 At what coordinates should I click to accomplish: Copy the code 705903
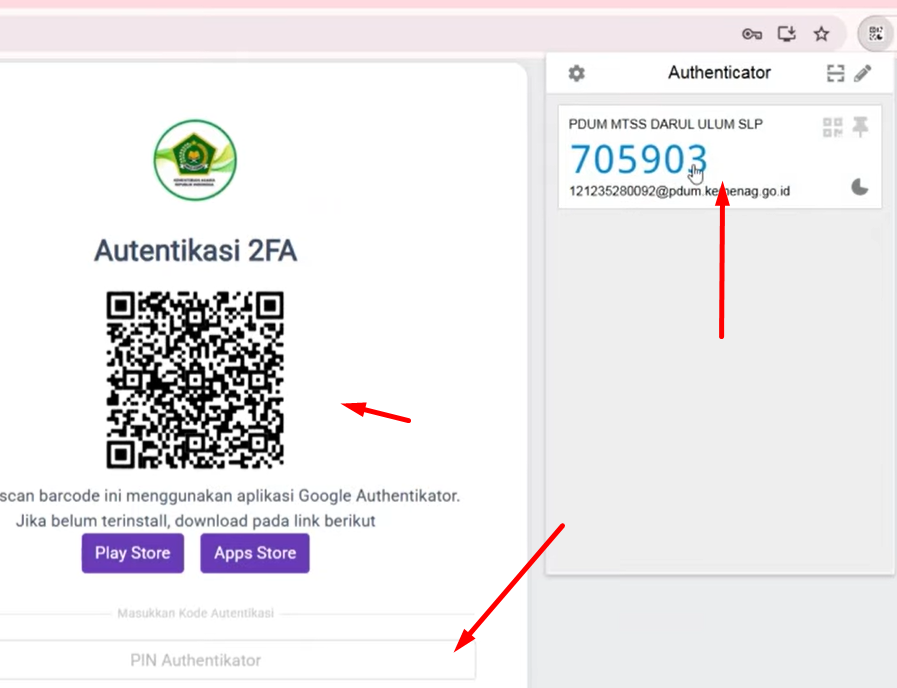click(638, 158)
